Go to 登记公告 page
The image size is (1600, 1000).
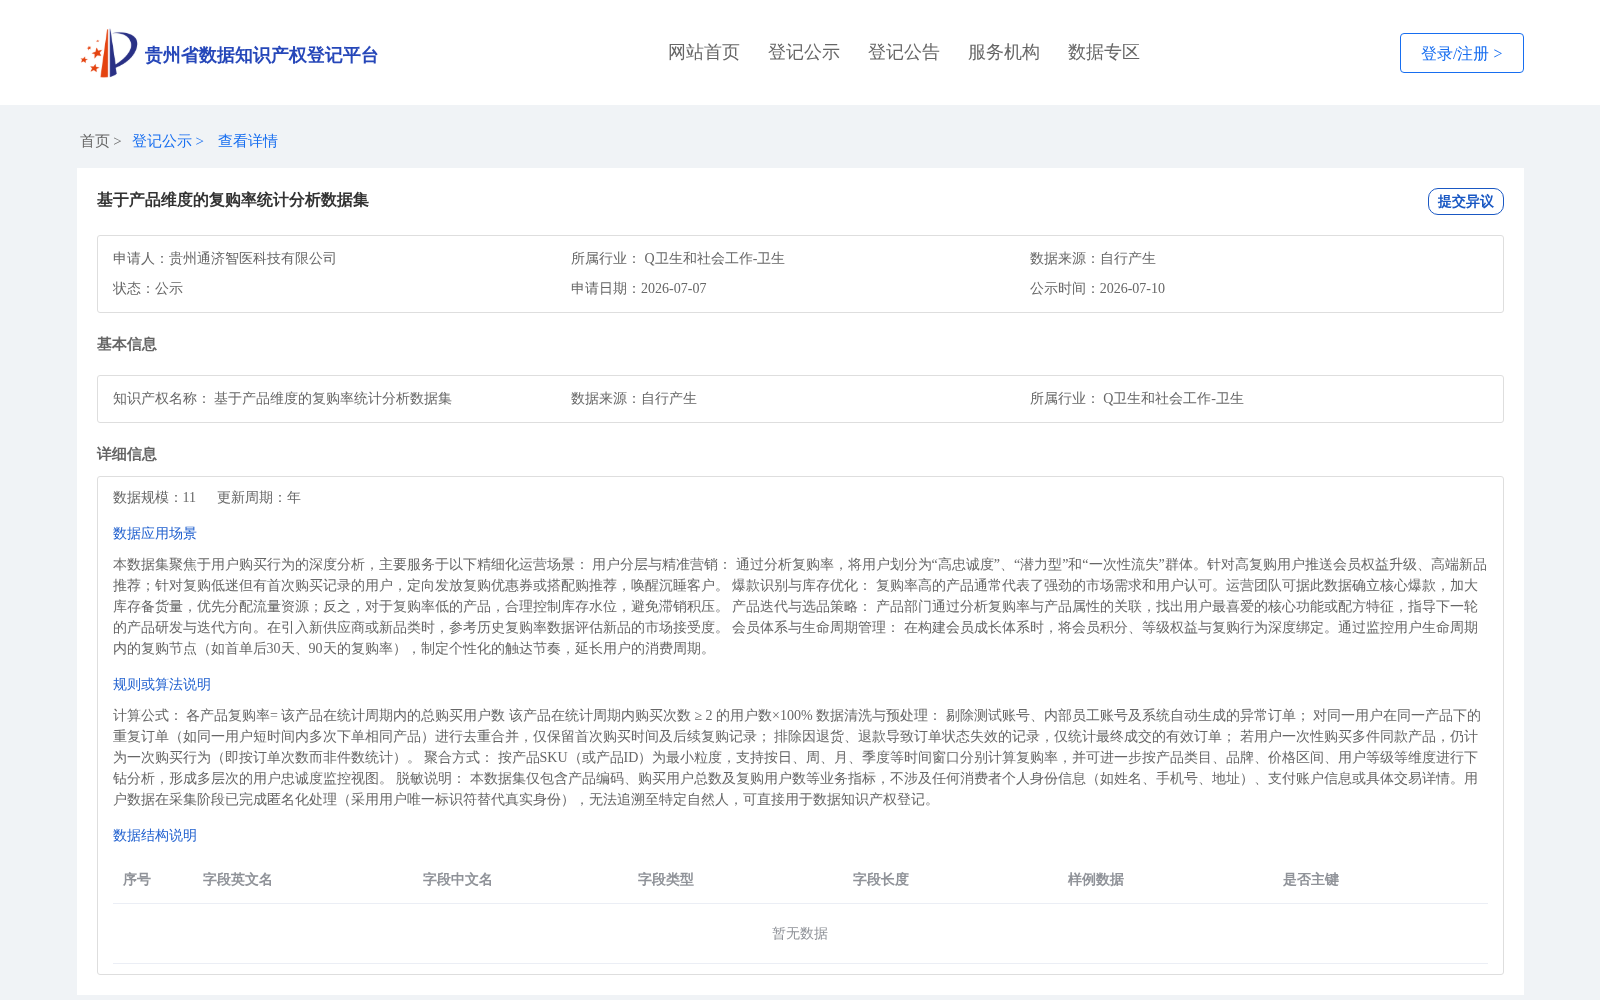click(904, 52)
